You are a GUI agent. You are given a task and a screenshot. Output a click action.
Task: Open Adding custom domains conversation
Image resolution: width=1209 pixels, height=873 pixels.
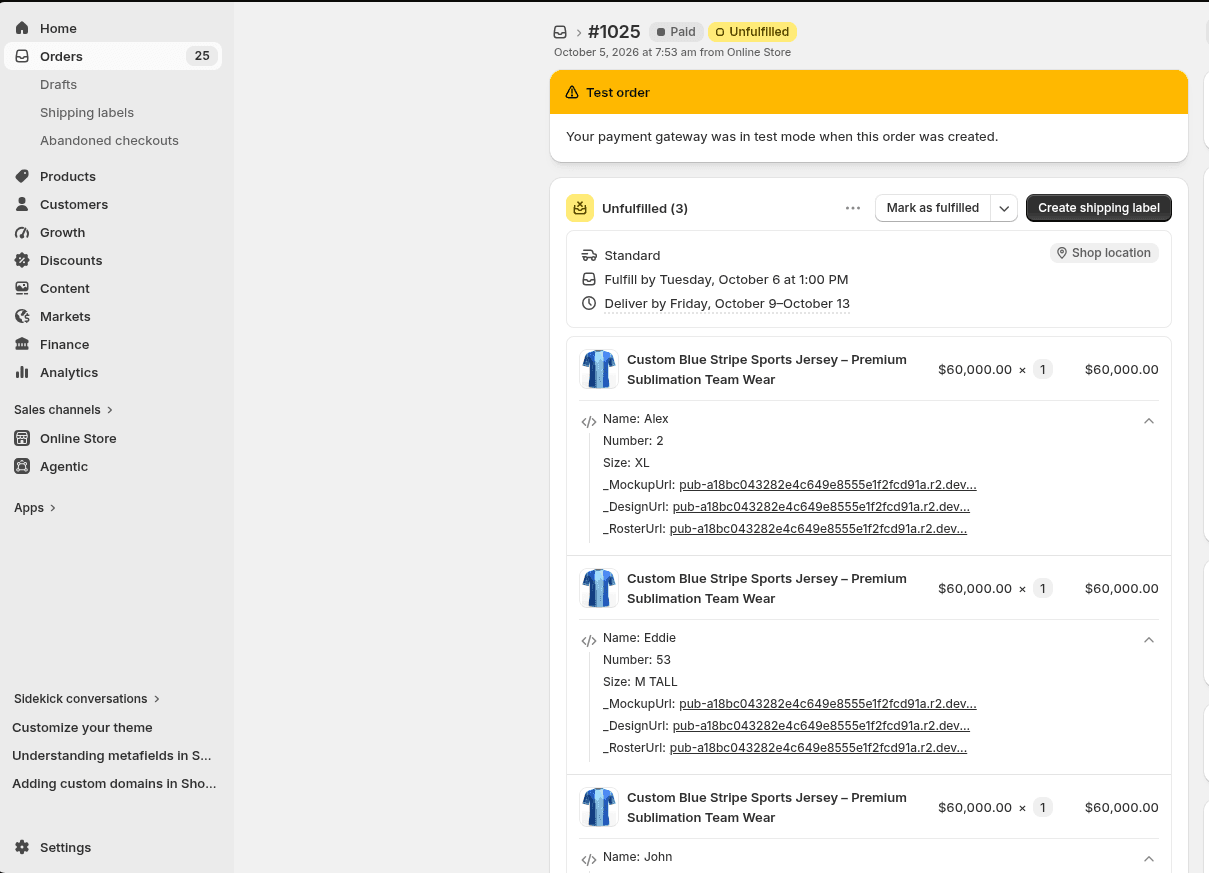(114, 784)
